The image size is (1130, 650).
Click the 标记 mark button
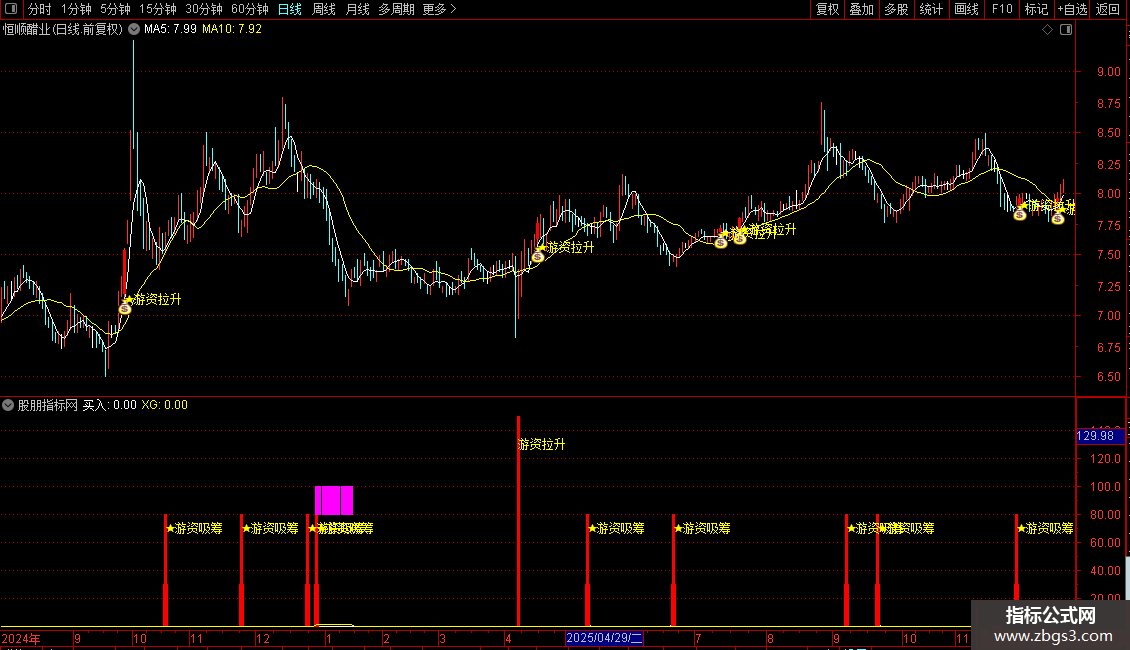tap(1036, 9)
